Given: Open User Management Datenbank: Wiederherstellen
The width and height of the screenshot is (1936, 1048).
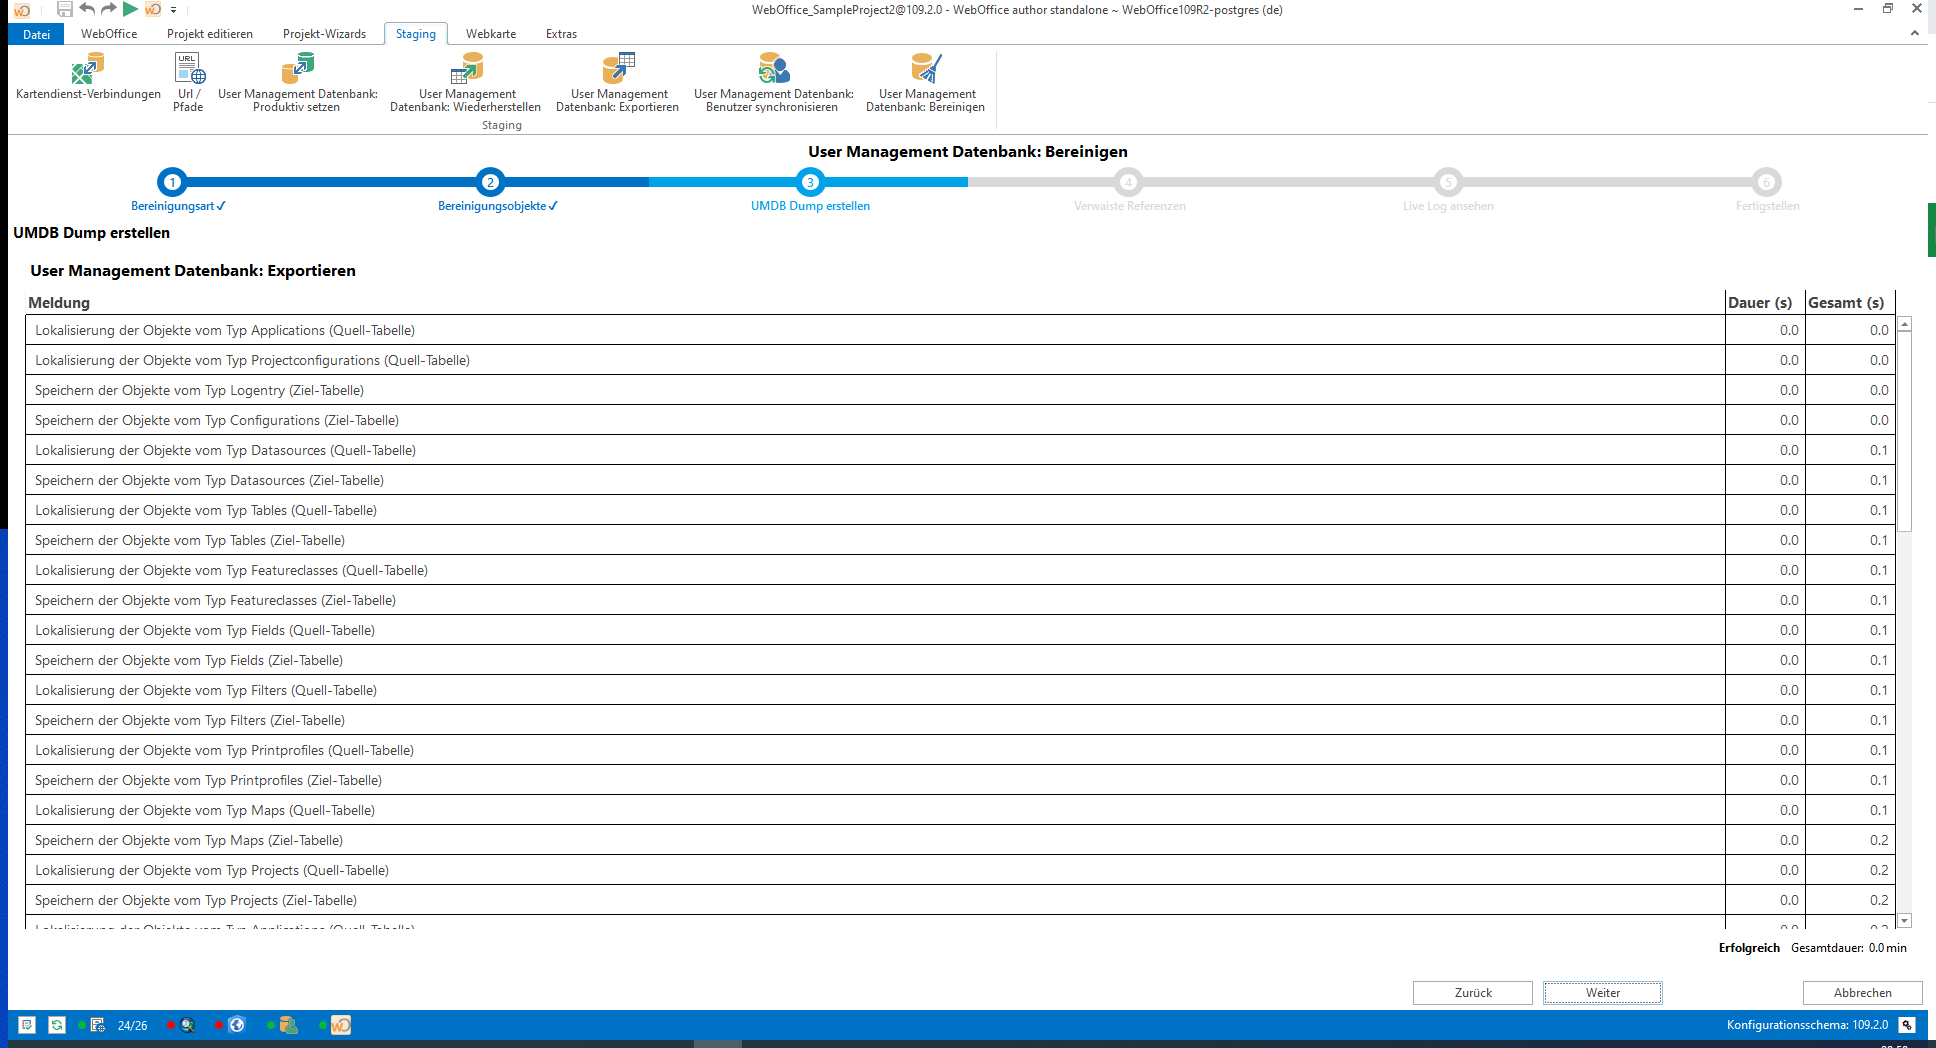Looking at the screenshot, I should (466, 70).
